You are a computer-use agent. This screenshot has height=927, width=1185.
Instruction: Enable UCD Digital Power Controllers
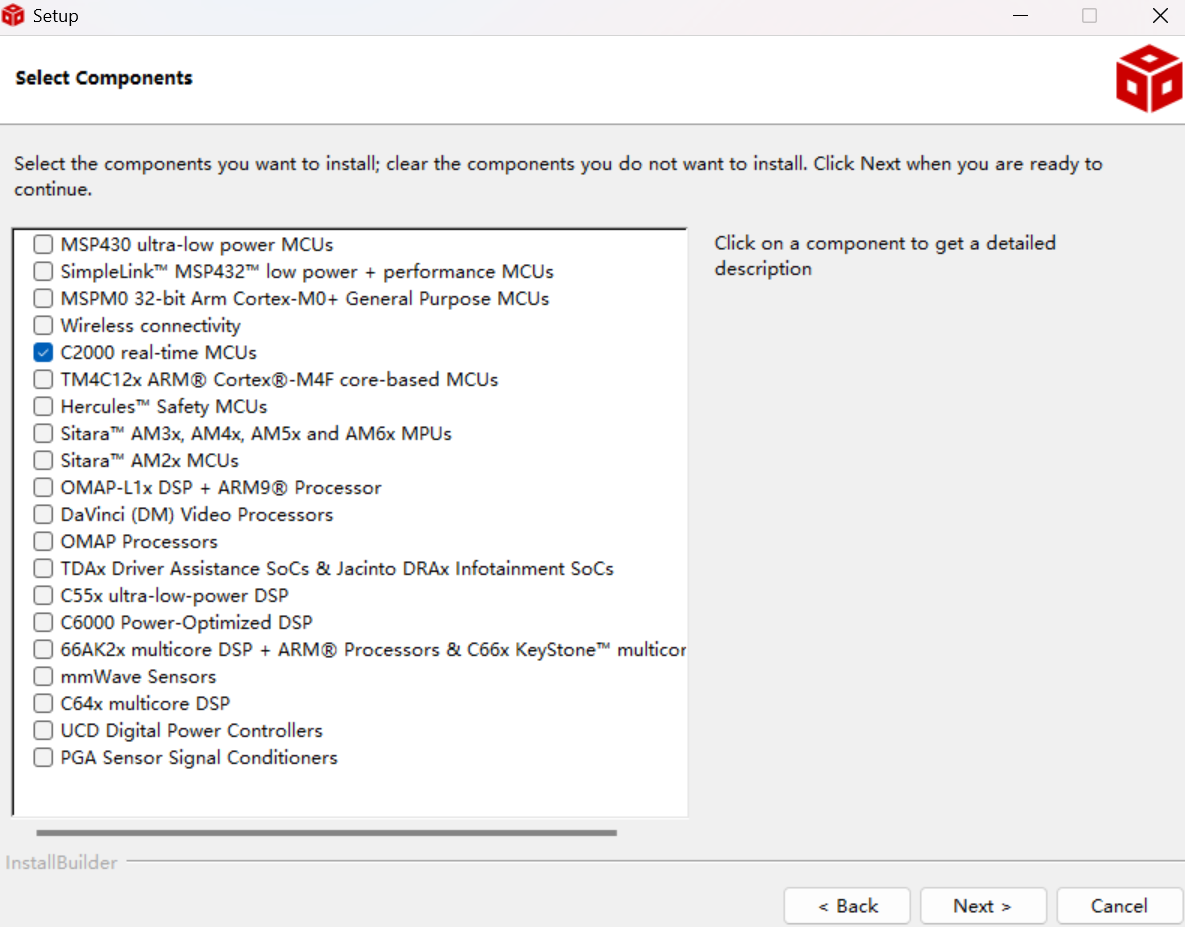(43, 730)
